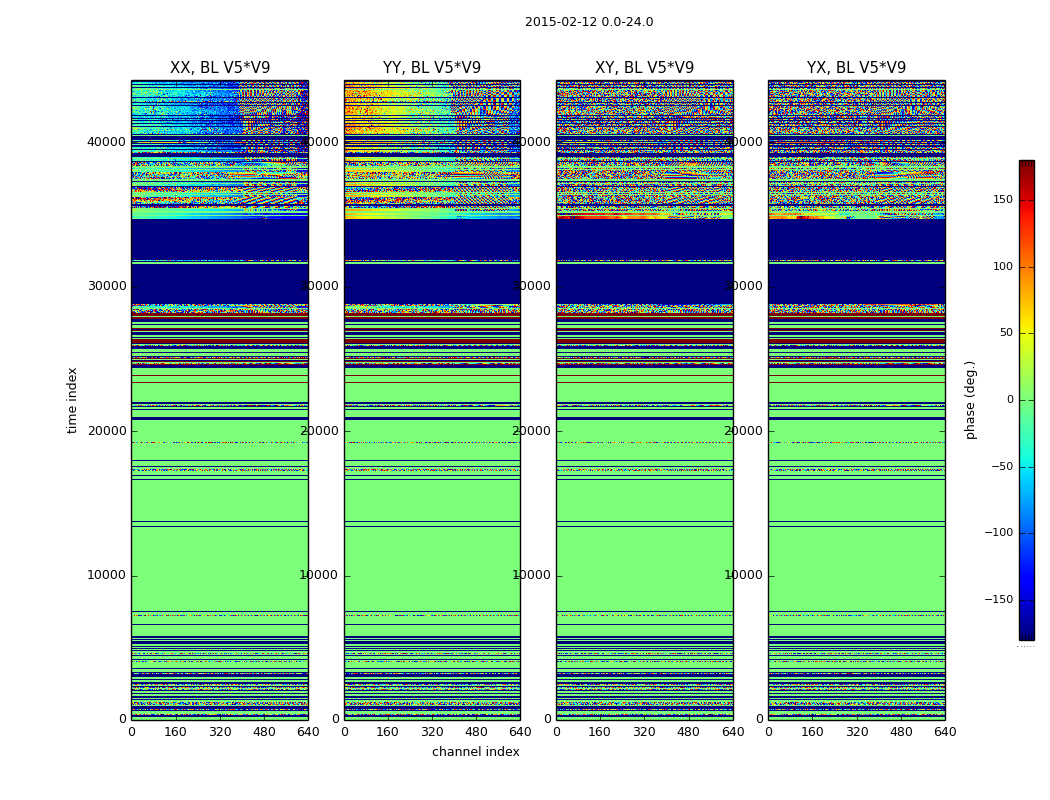This screenshot has height=800, width=1050.
Task: Pick the dark red top of the colorbar
Action: (x=1026, y=166)
